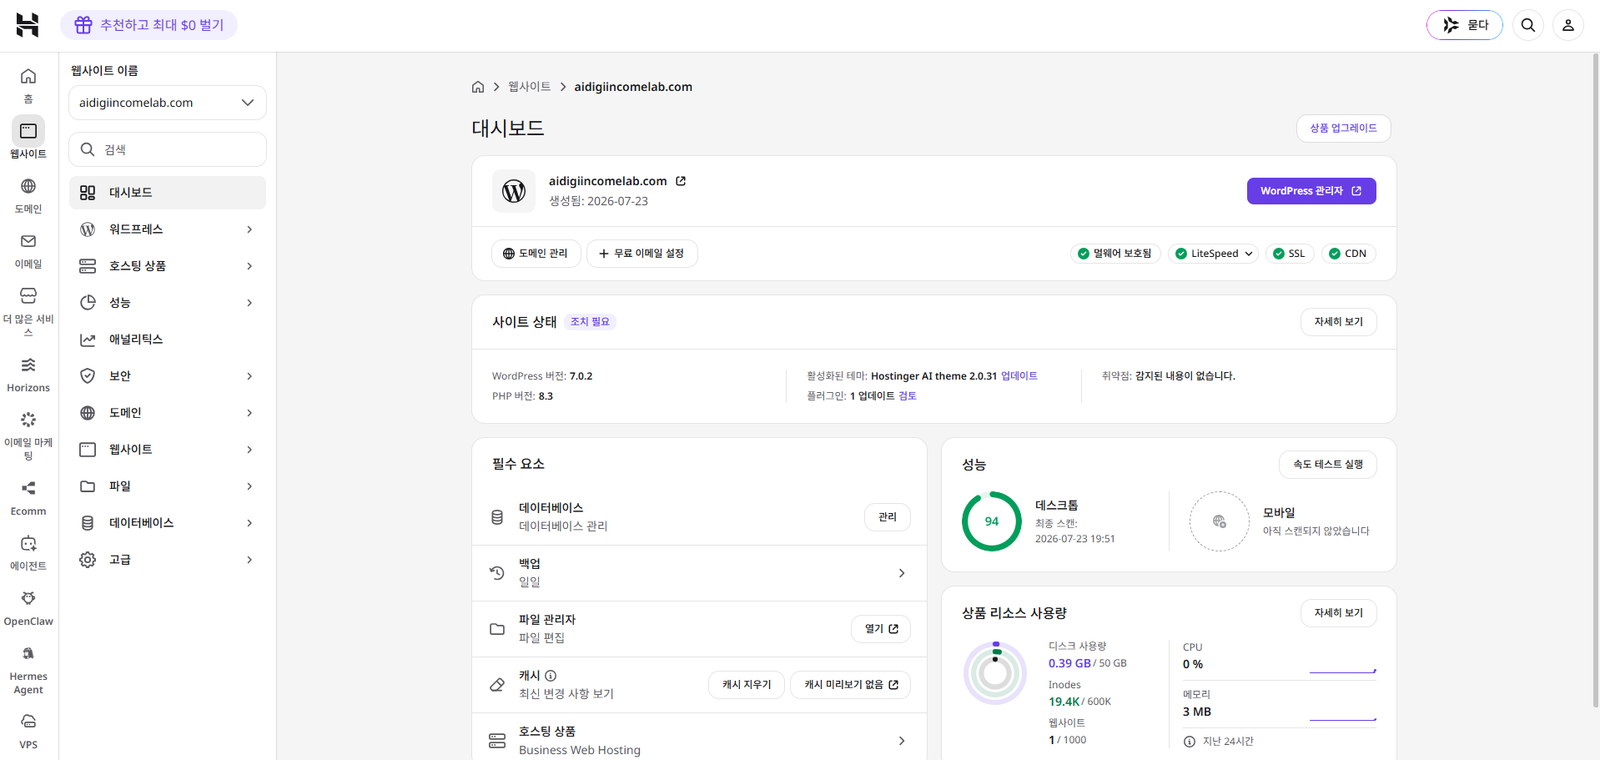Open the user profile icon

pyautogui.click(x=1568, y=25)
